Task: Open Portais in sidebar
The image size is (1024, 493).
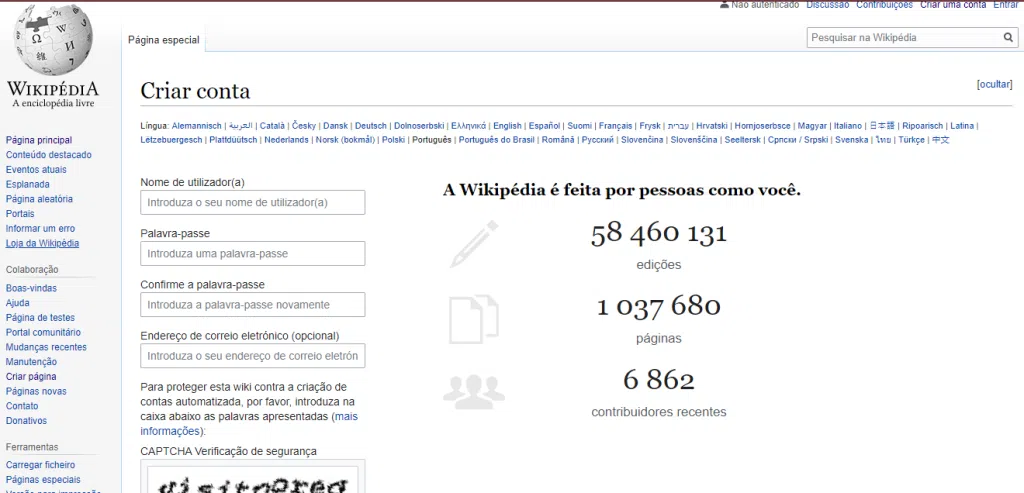Action: point(20,214)
